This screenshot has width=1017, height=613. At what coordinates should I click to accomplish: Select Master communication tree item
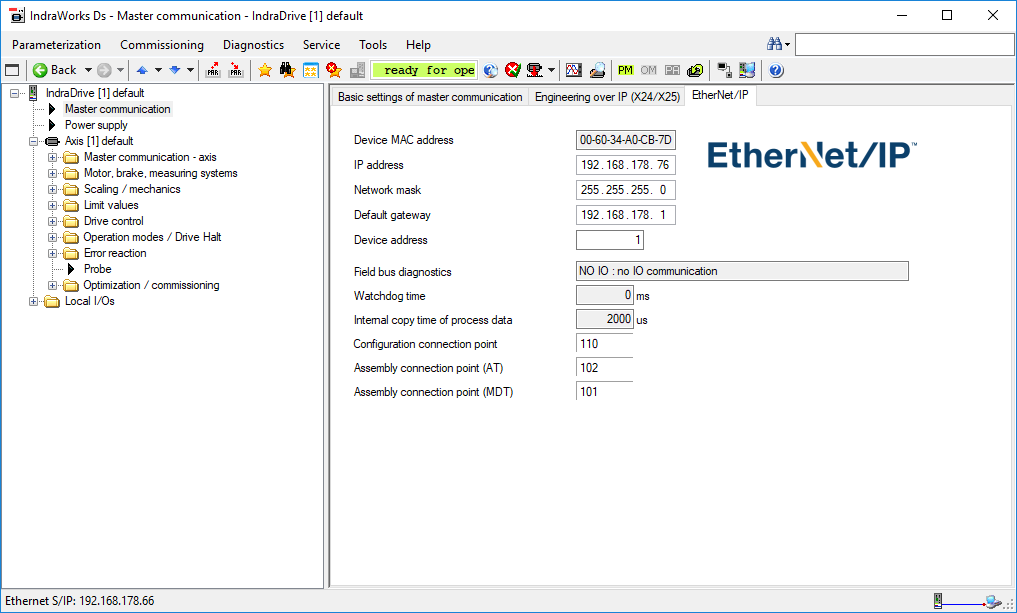click(x=117, y=109)
